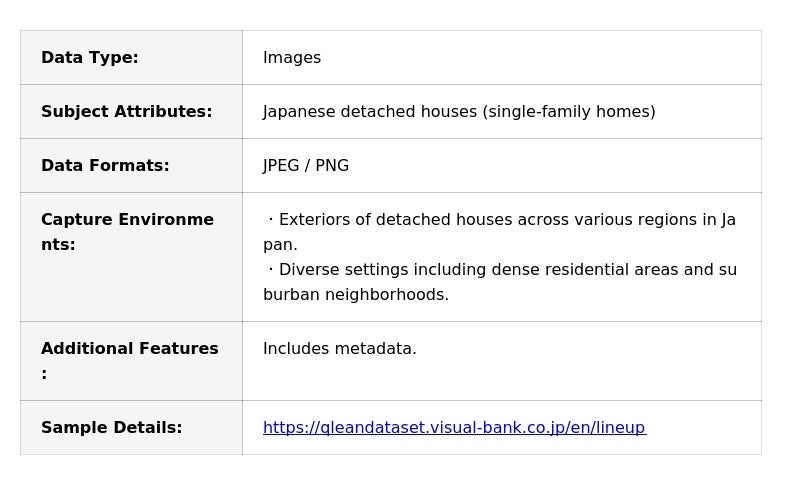This screenshot has height=485, width=800.
Task: Select the "Images" value text
Action: 292,58
